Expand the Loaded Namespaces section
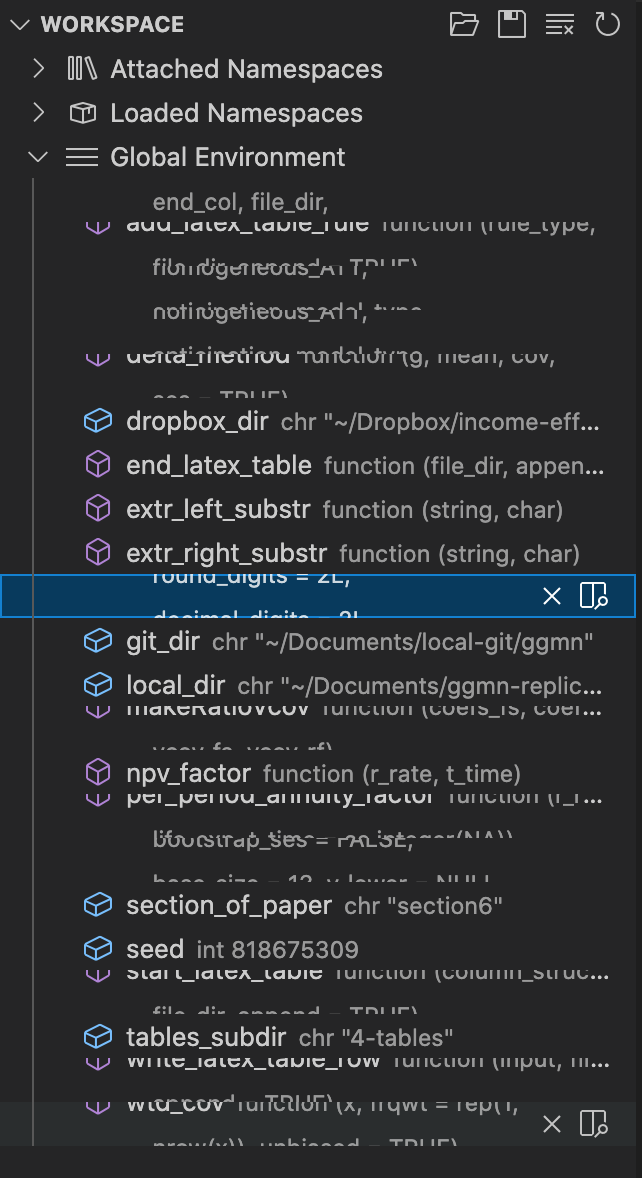642x1178 pixels. click(38, 113)
